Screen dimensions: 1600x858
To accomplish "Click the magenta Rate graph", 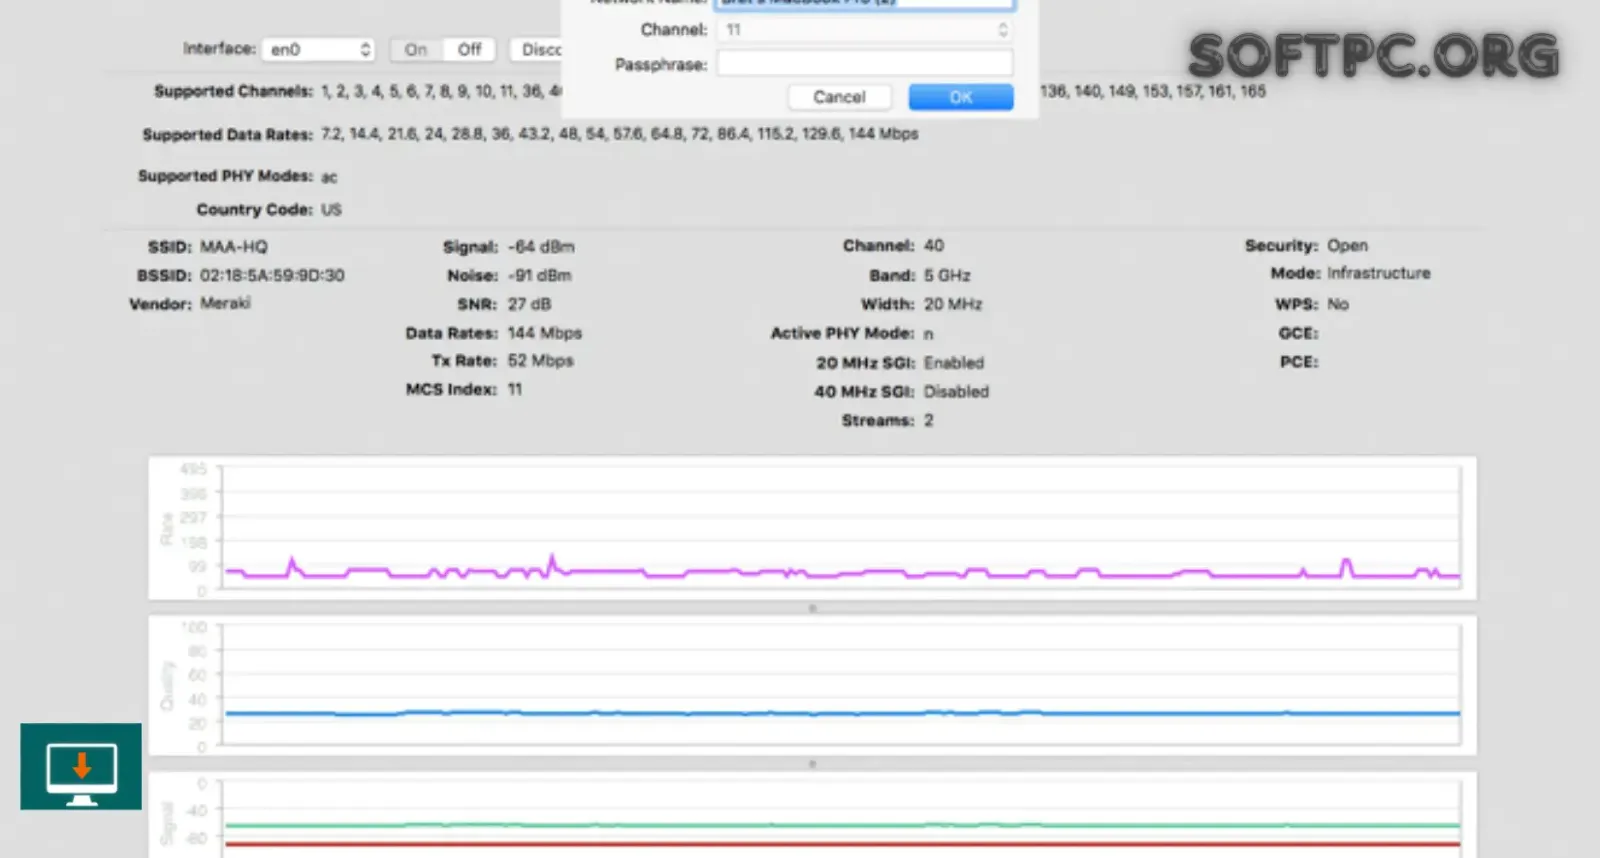I will (812, 528).
